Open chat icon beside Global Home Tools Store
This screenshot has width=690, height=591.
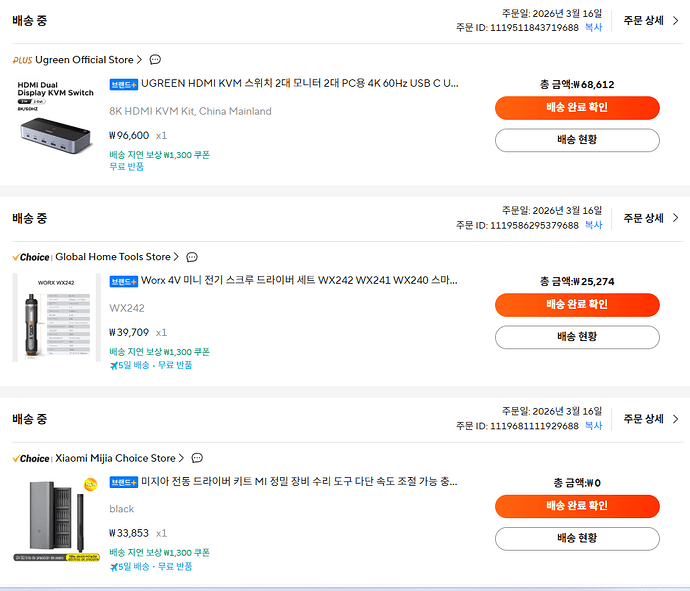click(x=192, y=257)
